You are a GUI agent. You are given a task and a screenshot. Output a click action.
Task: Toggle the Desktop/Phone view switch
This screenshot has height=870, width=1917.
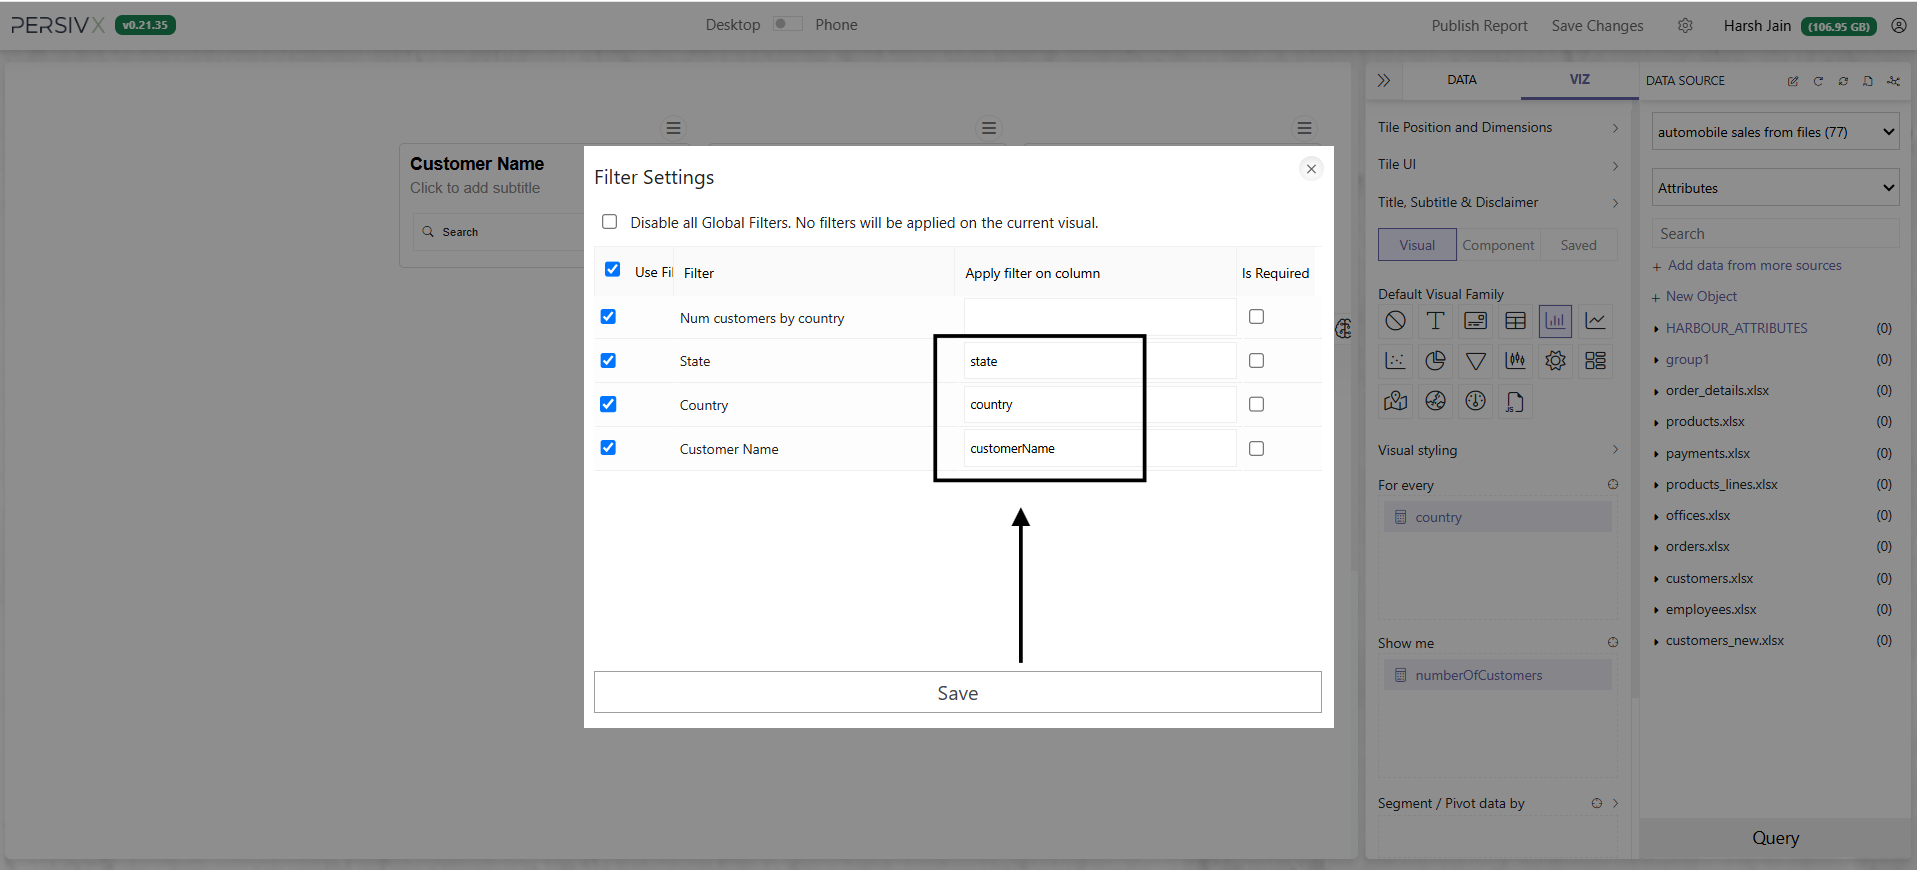[x=788, y=24]
